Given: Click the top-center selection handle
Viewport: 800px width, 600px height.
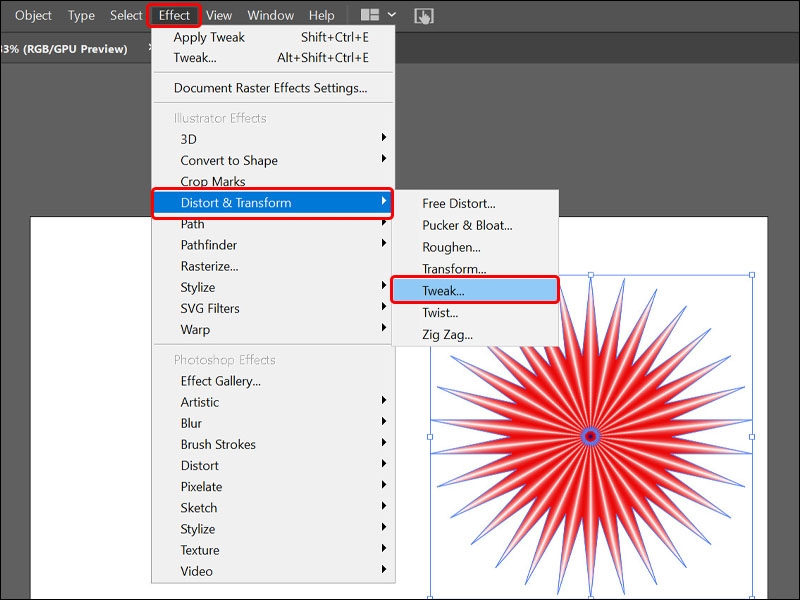Looking at the screenshot, I should [x=591, y=275].
